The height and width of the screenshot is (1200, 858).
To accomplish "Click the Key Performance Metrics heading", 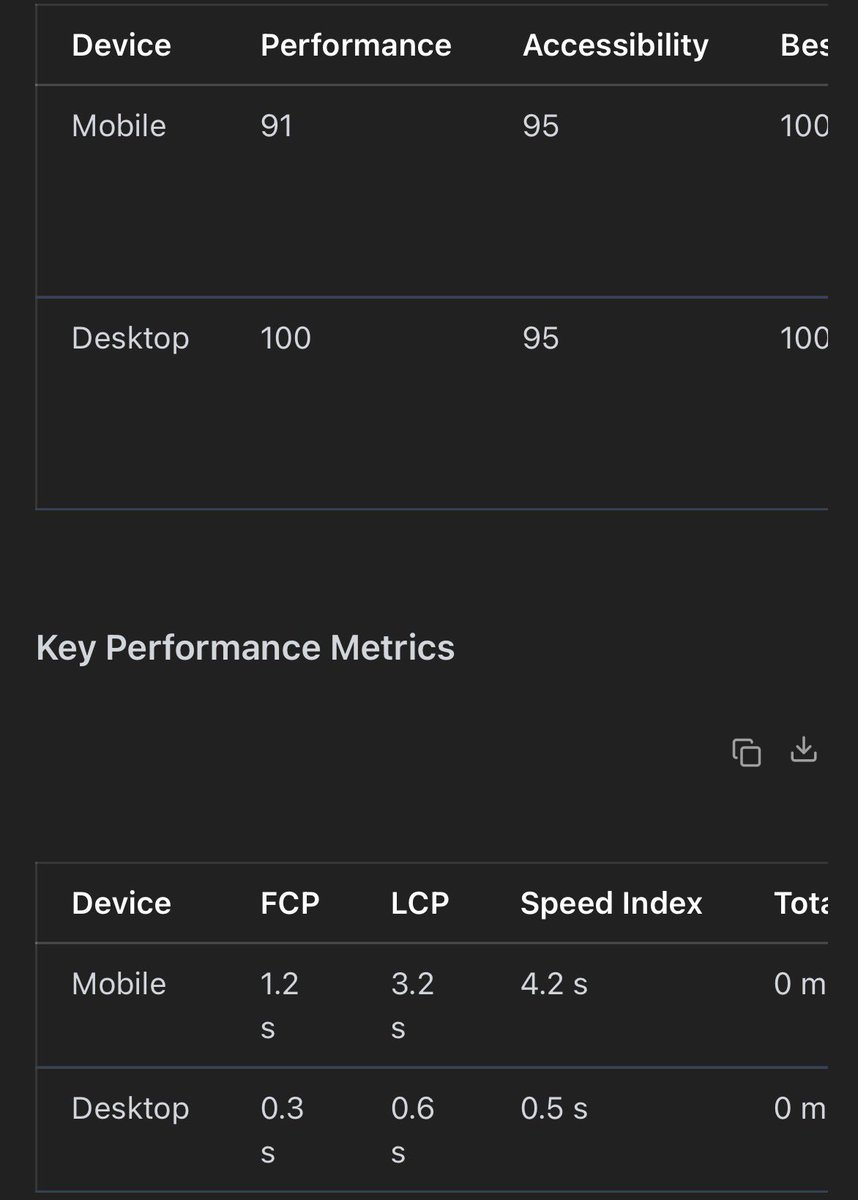I will pos(245,648).
